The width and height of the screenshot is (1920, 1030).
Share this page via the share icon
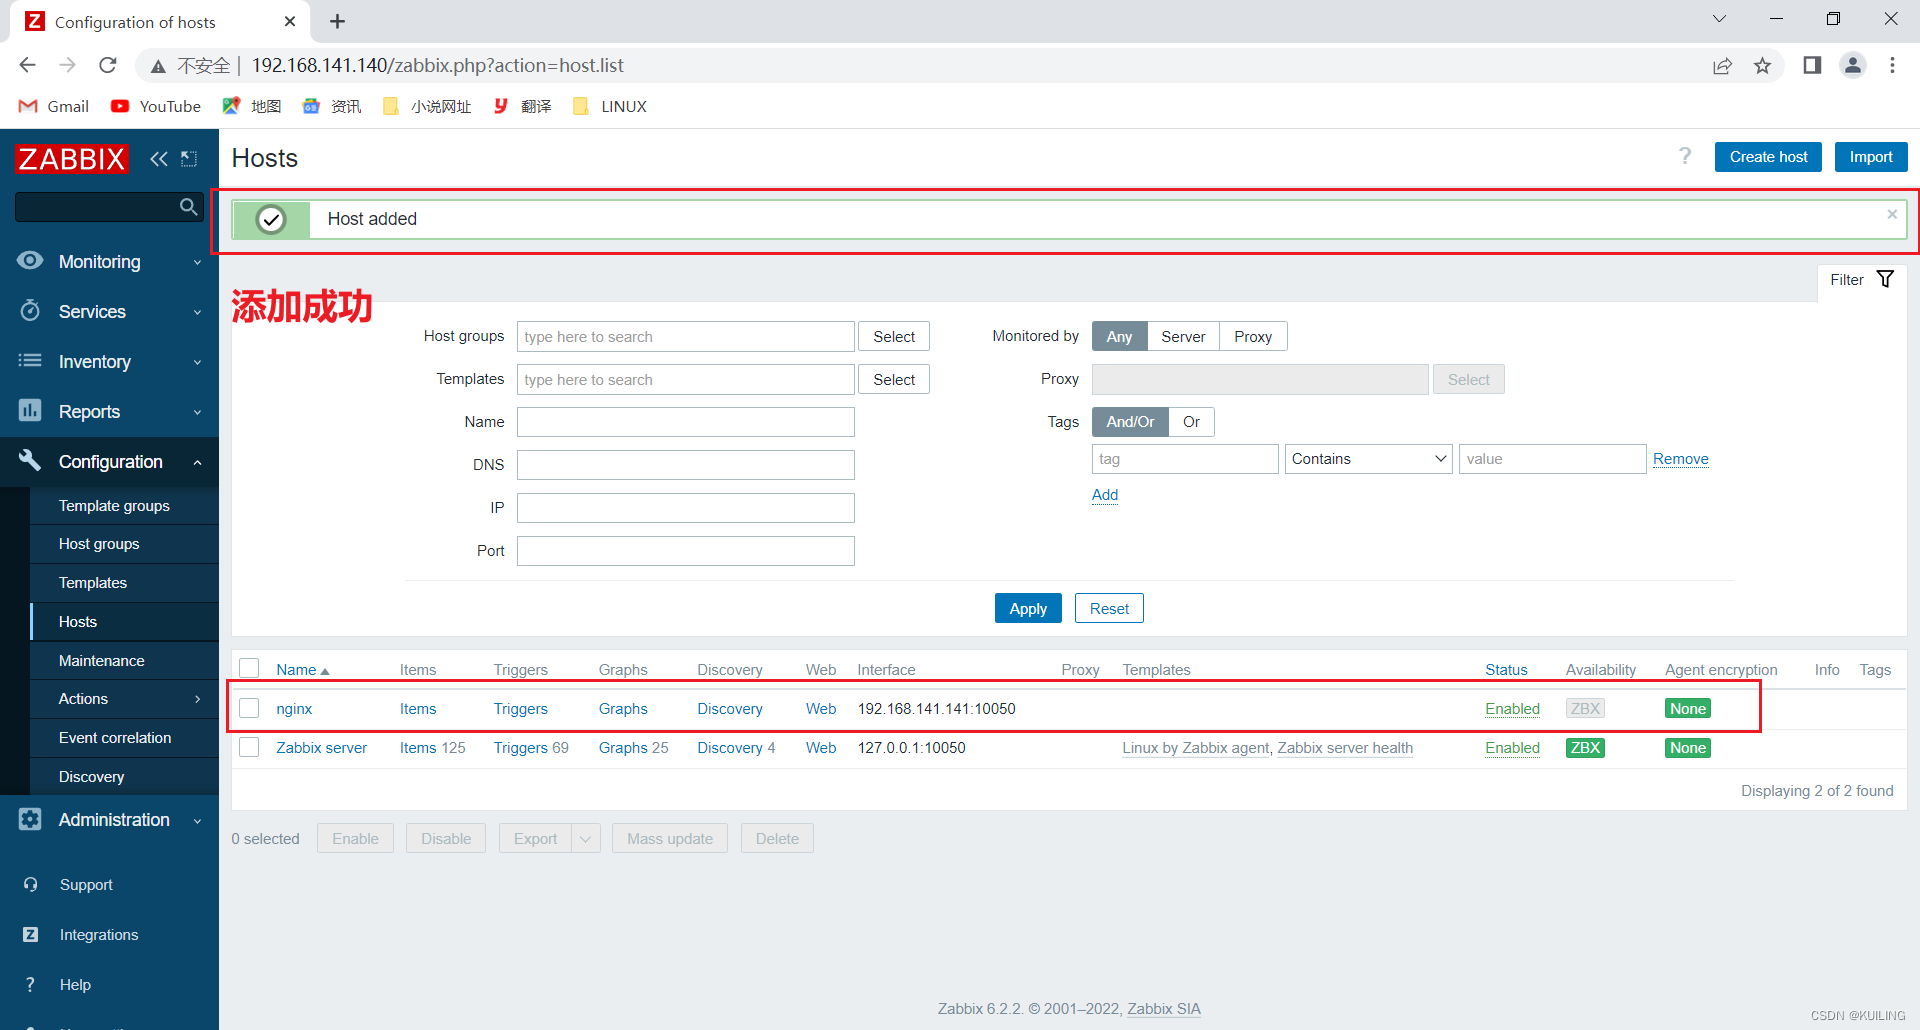[1722, 65]
